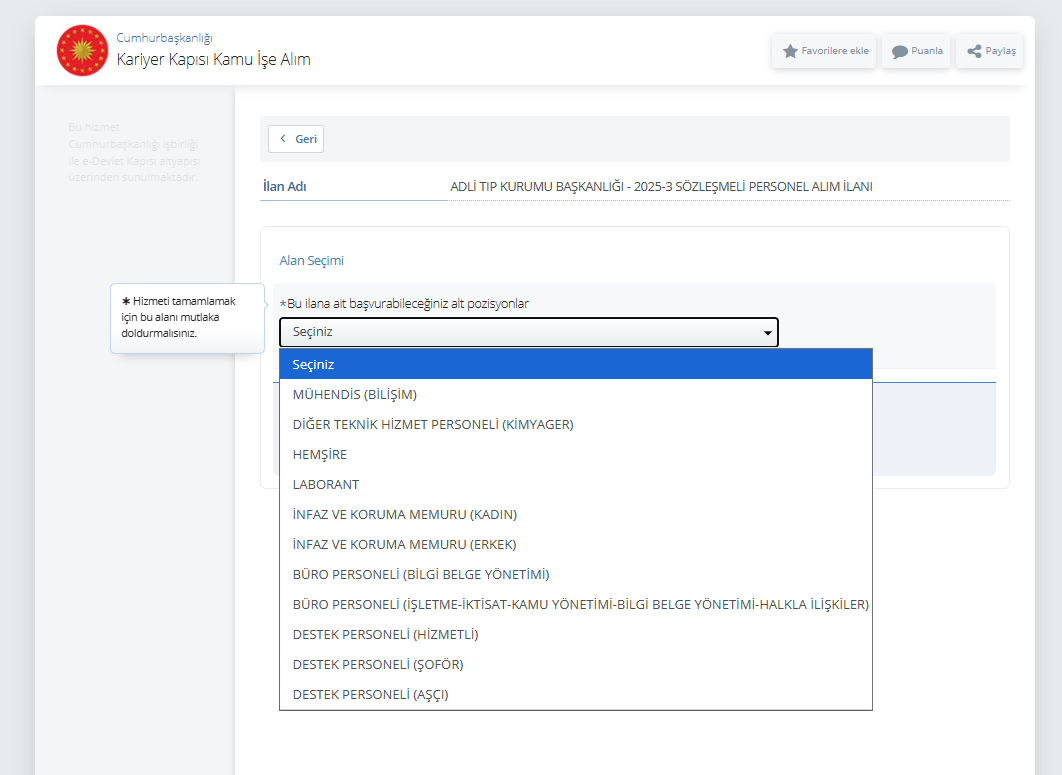Go back with the Geri button

tap(296, 139)
